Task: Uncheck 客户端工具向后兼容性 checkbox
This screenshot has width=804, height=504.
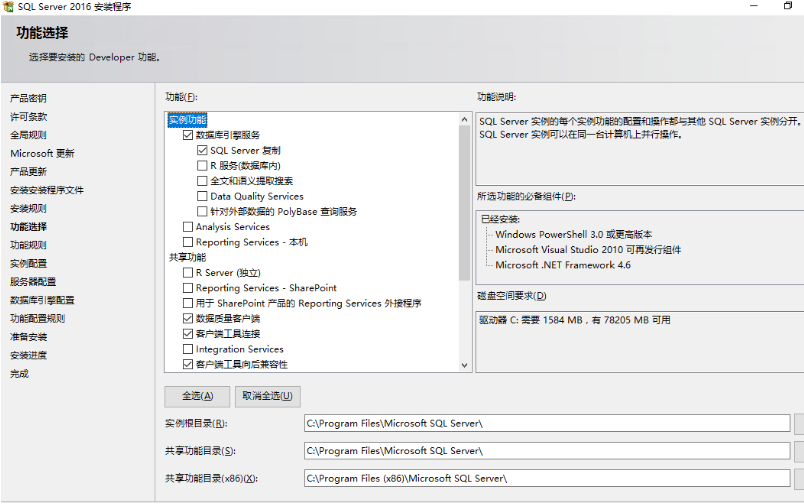Action: pyautogui.click(x=188, y=365)
